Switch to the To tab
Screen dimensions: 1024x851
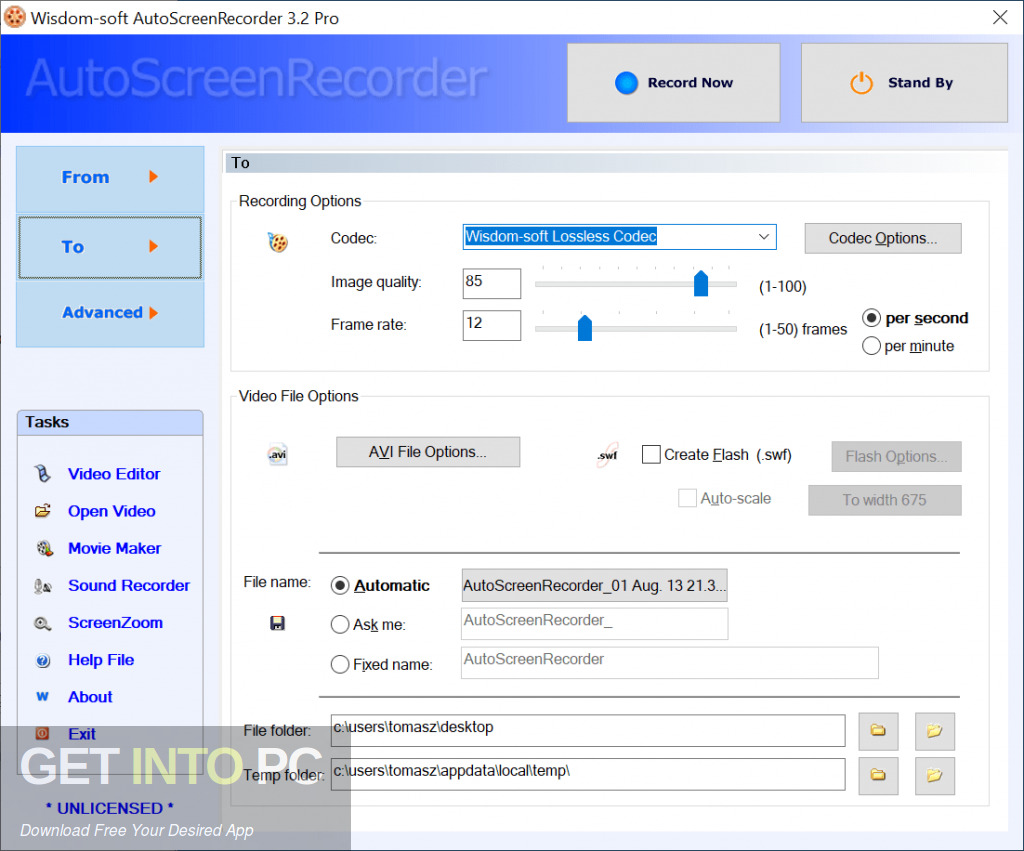click(x=110, y=248)
